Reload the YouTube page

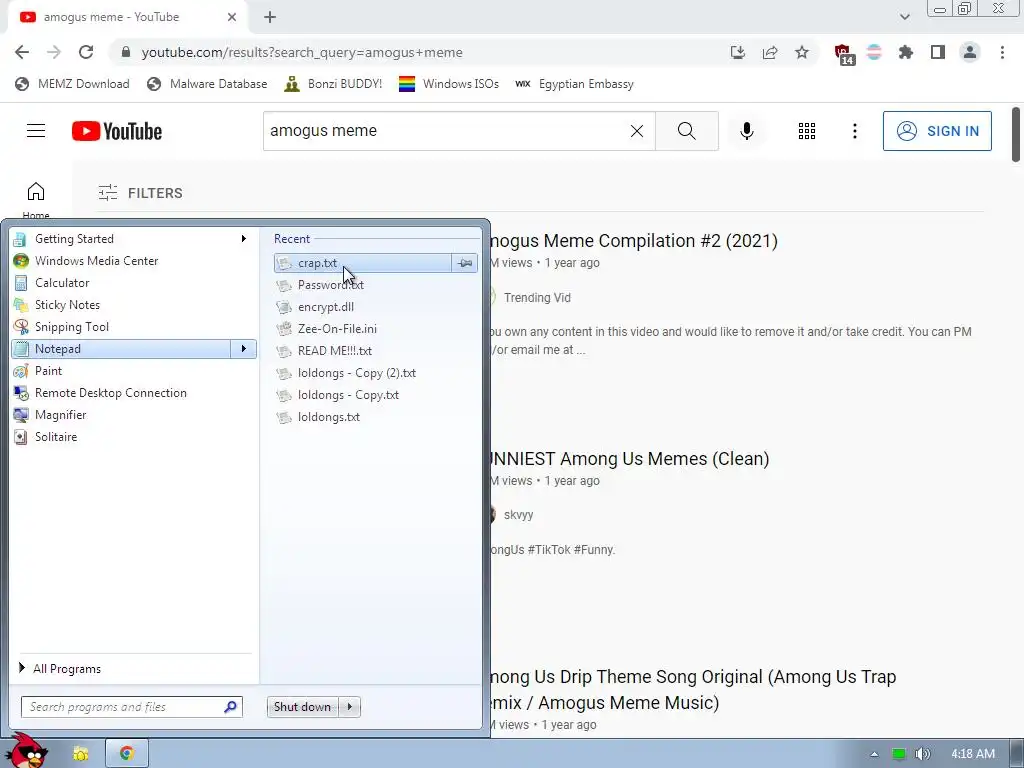click(86, 52)
